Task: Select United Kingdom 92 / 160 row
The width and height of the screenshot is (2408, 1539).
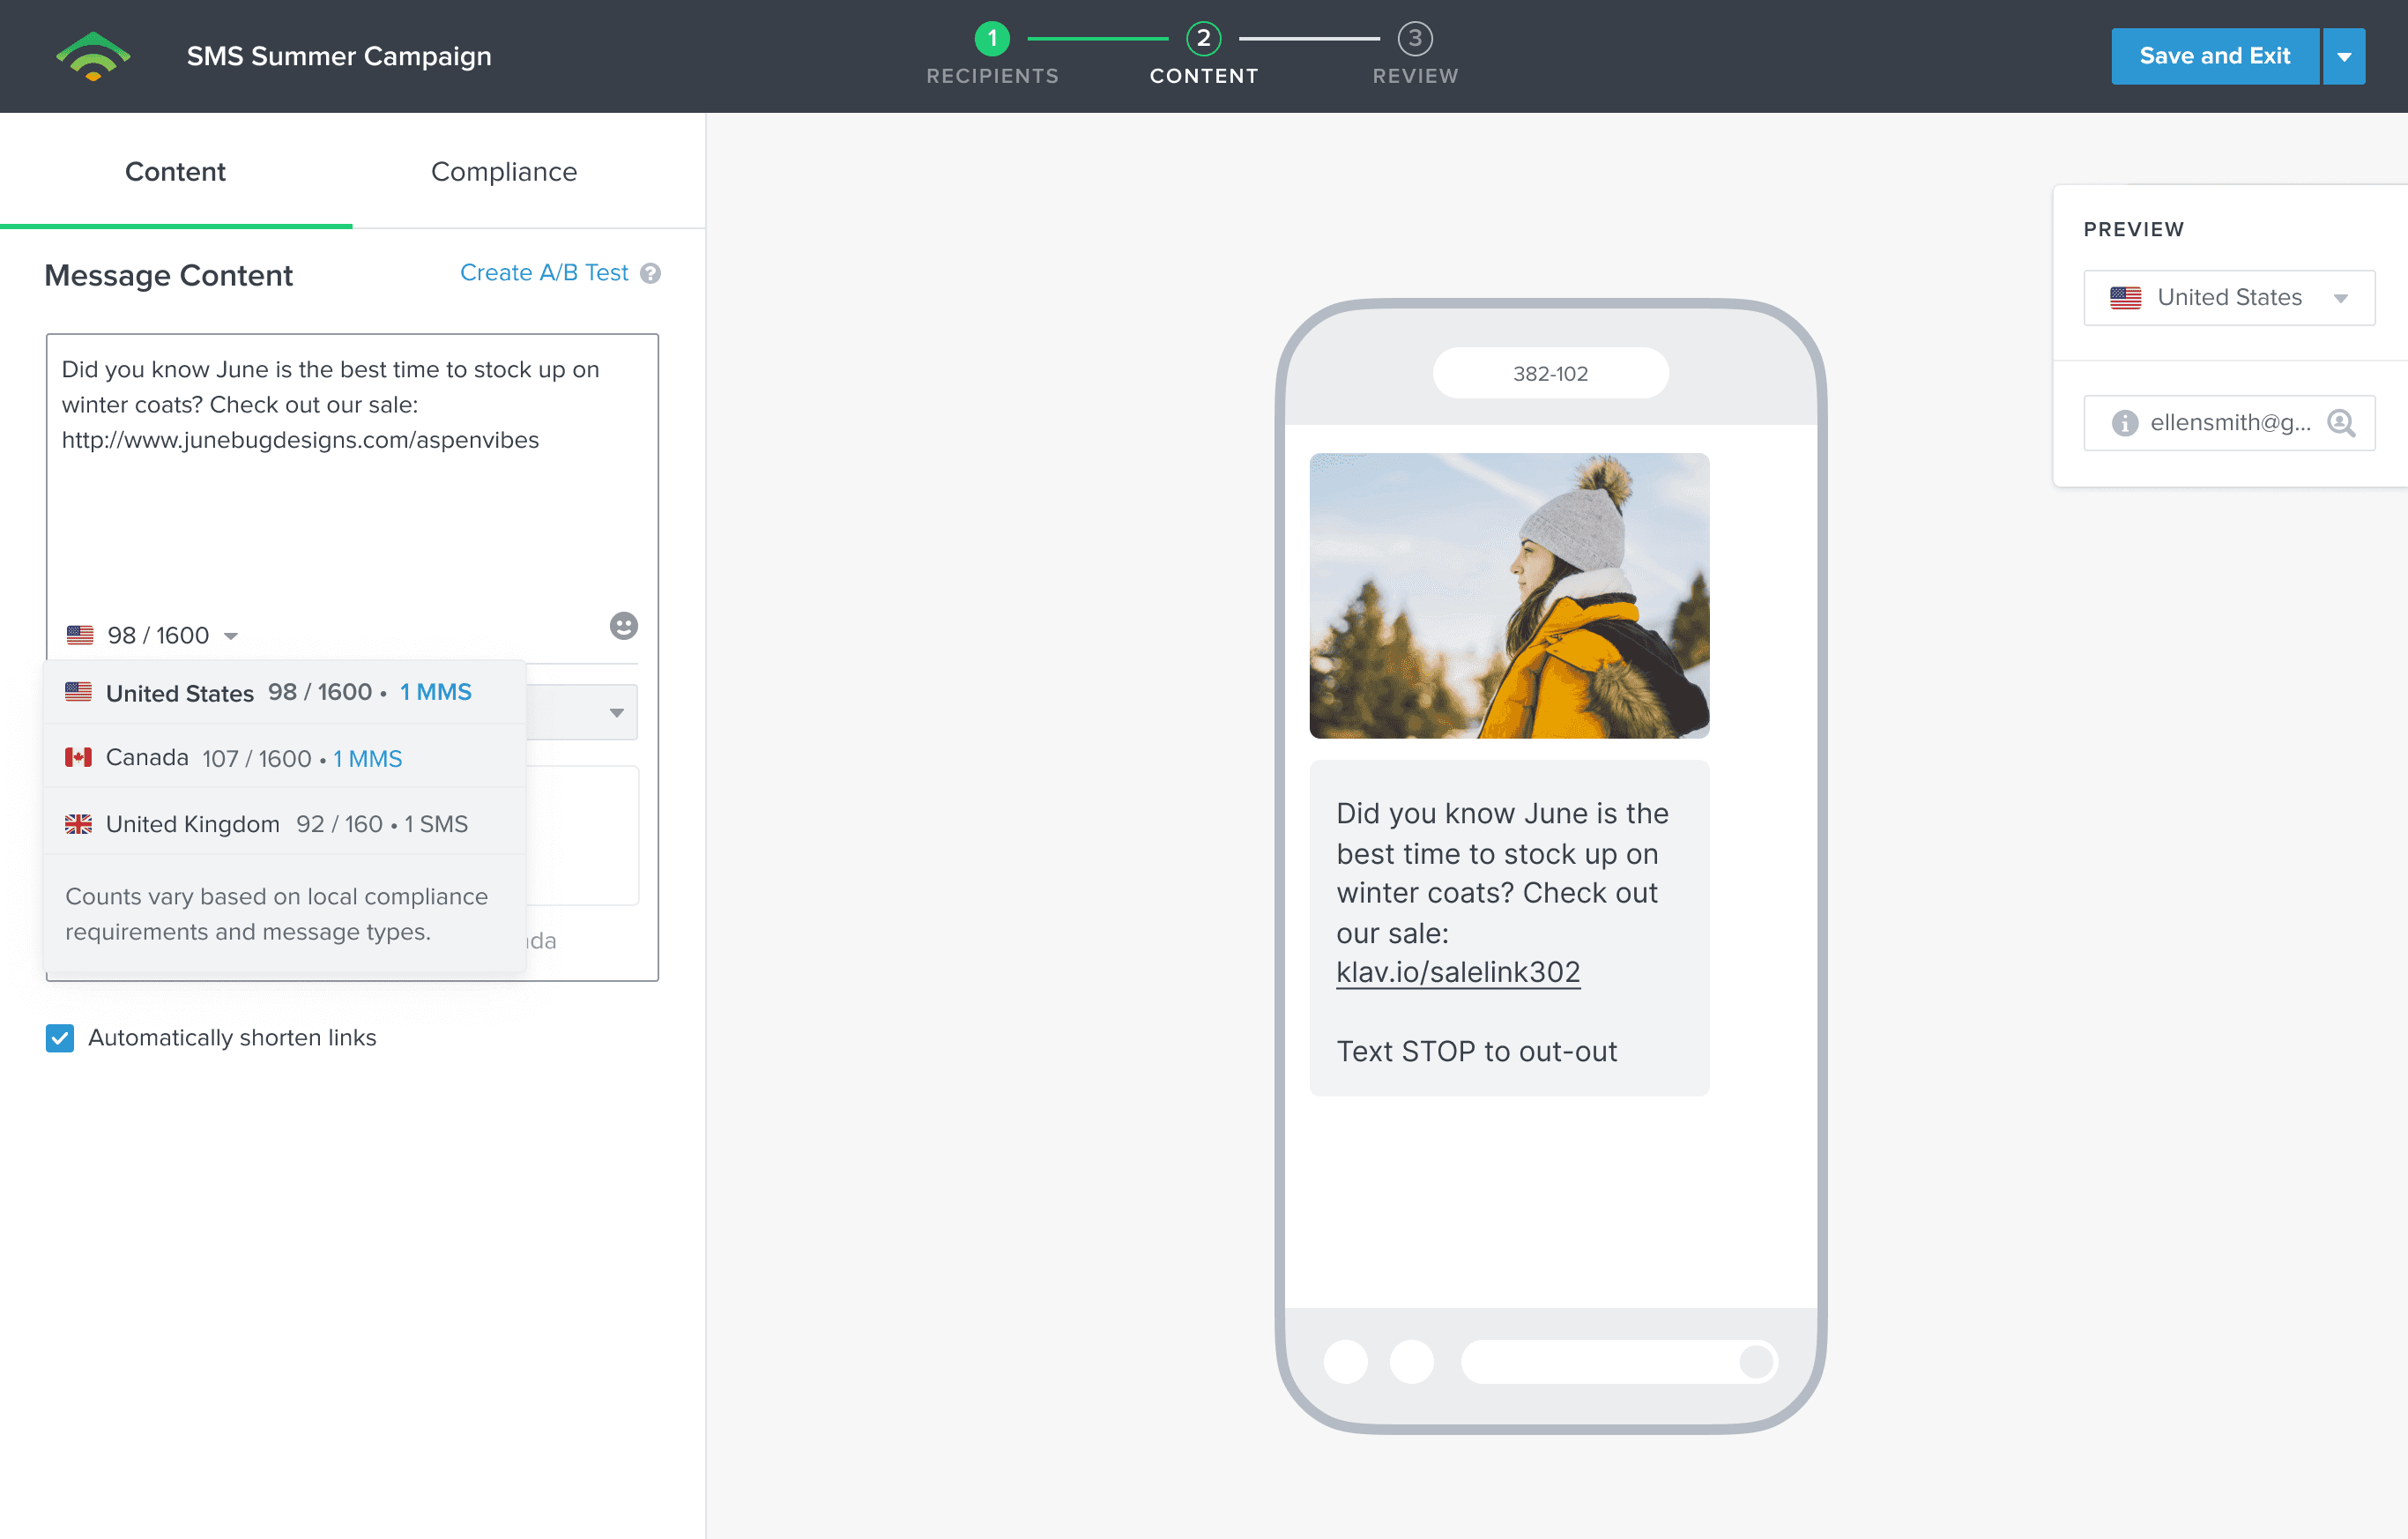Action: [284, 823]
